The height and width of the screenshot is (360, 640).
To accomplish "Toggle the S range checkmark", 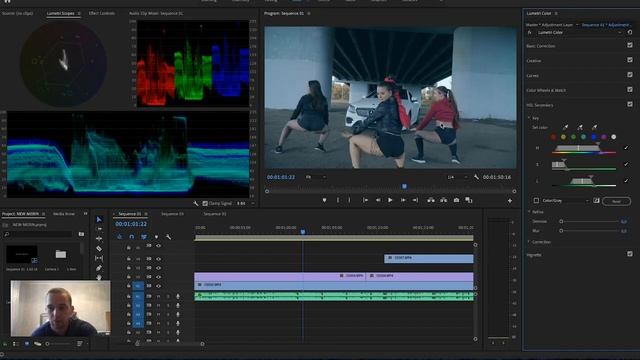I will tap(626, 164).
